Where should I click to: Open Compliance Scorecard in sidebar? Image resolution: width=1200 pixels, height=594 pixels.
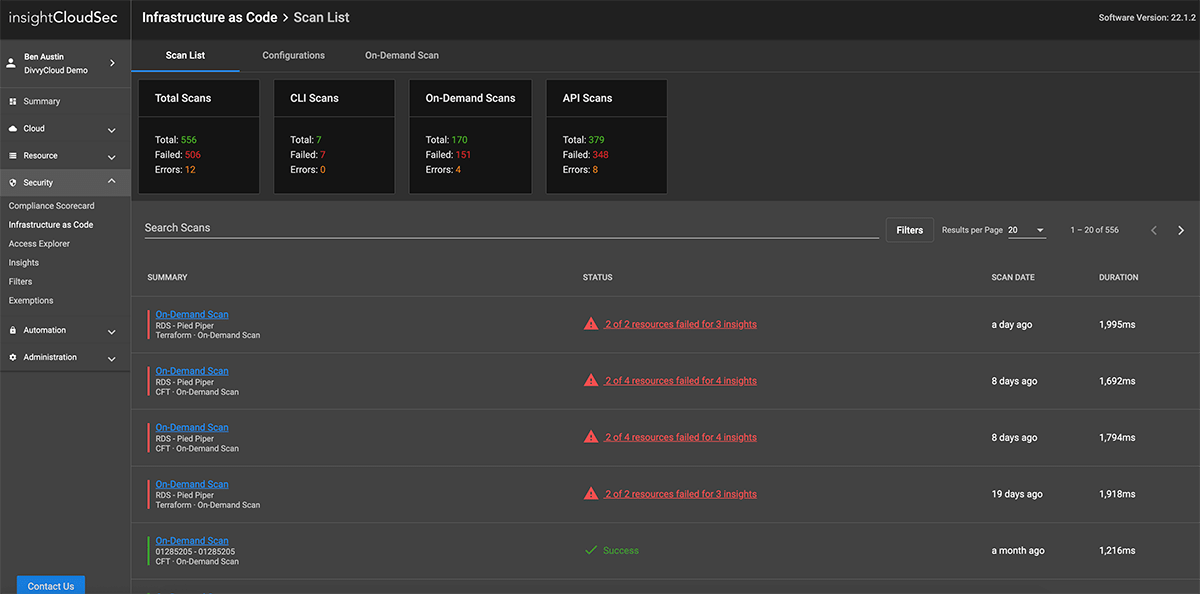[52, 206]
